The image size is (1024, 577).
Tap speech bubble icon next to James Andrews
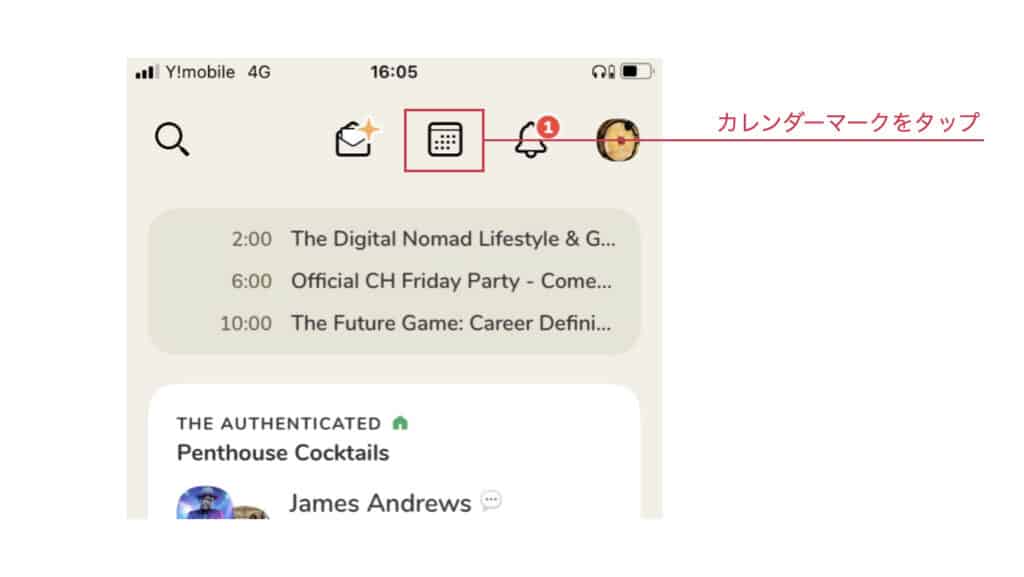click(x=491, y=501)
